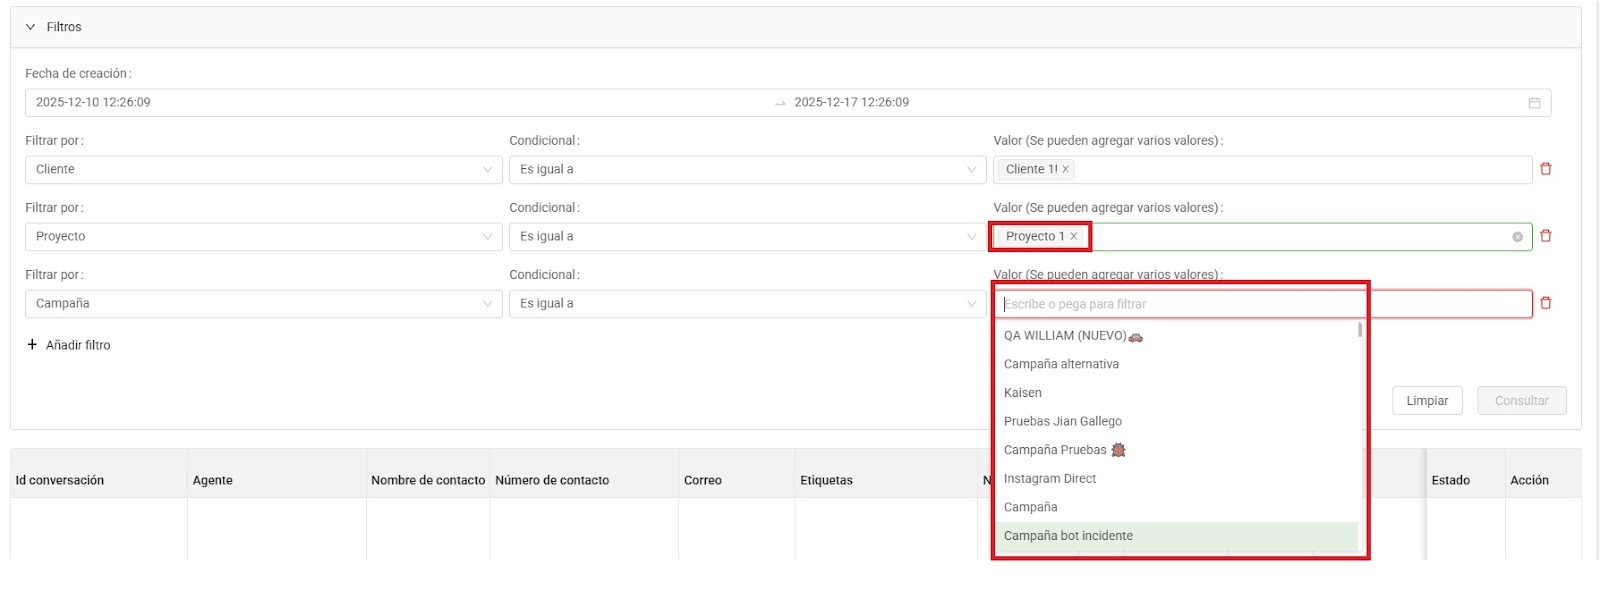Select 'Campaña alternativa' from the list
This screenshot has width=1600, height=591.
(1061, 364)
